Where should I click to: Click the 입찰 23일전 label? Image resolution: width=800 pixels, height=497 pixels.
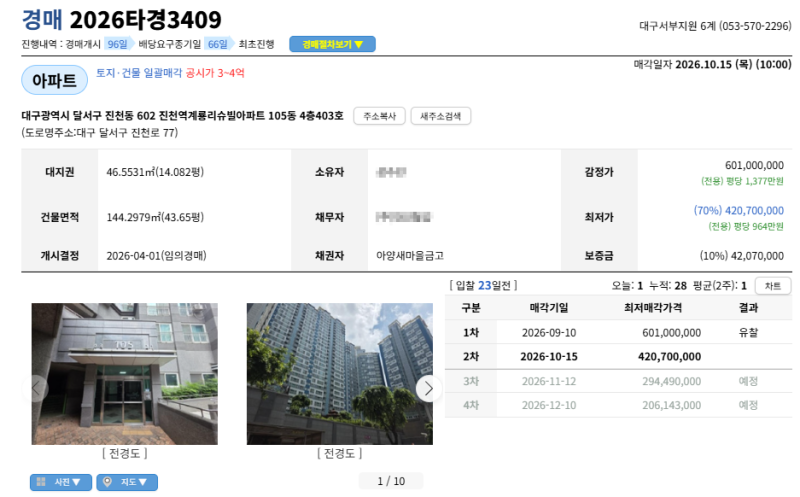pos(483,286)
